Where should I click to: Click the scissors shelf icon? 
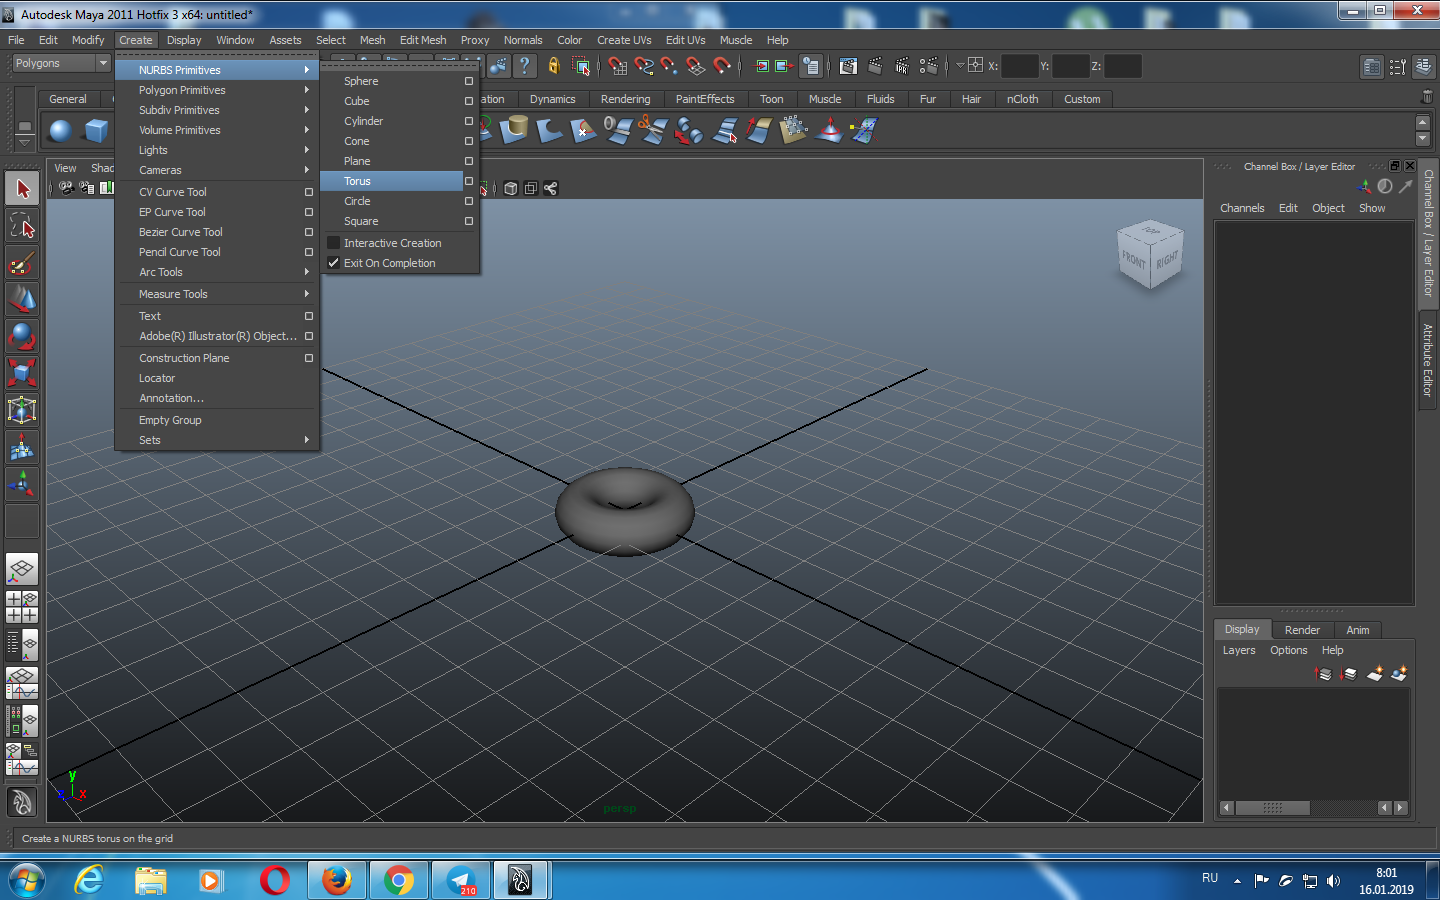[x=652, y=130]
